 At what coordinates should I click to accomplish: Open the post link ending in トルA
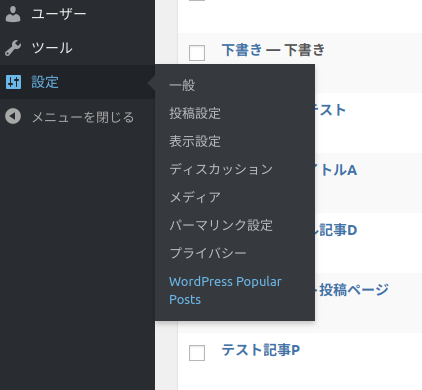336,170
